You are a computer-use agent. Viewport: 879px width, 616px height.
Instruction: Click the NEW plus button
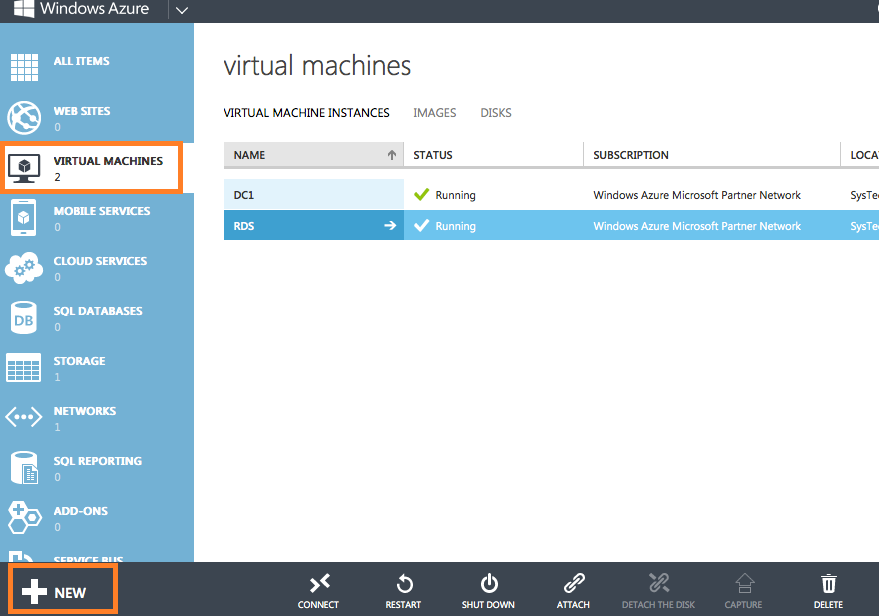(x=62, y=590)
